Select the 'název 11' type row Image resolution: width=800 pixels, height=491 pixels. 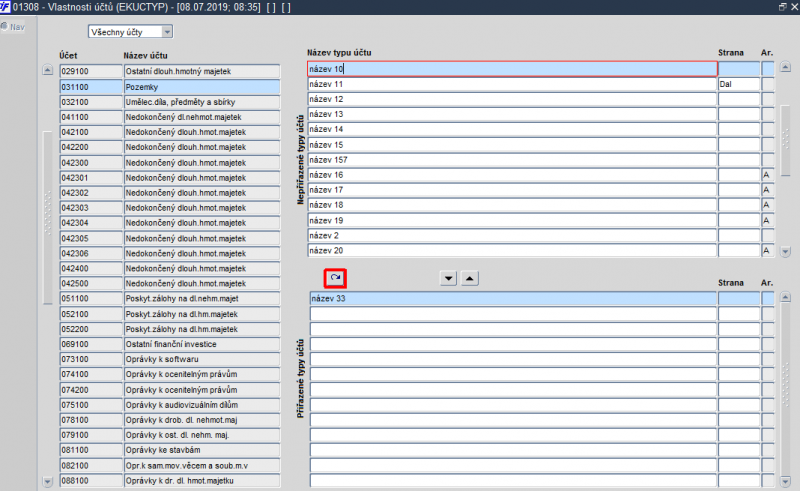(x=512, y=84)
